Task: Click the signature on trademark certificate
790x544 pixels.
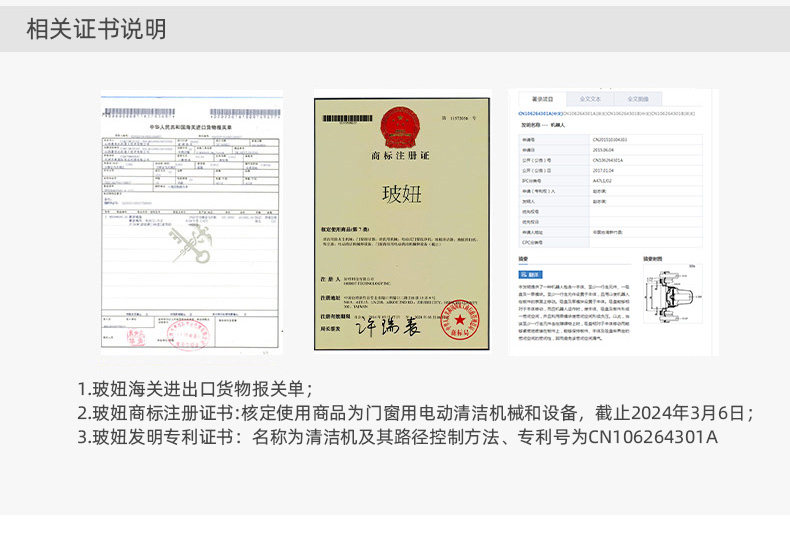Action: 387,326
